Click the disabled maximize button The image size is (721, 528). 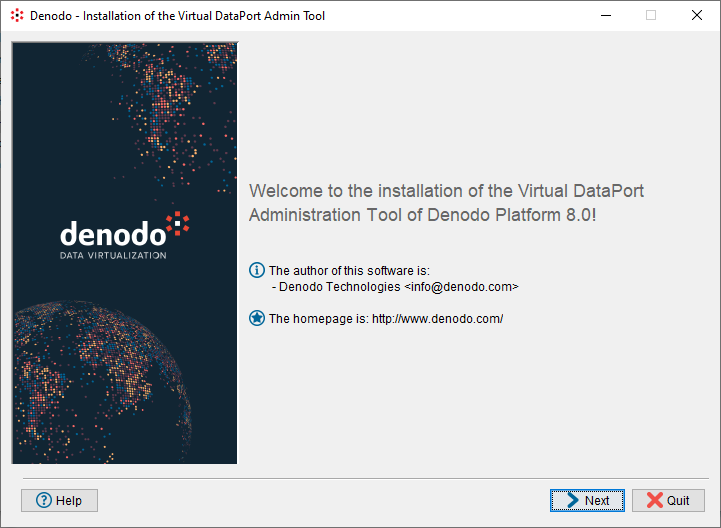651,16
